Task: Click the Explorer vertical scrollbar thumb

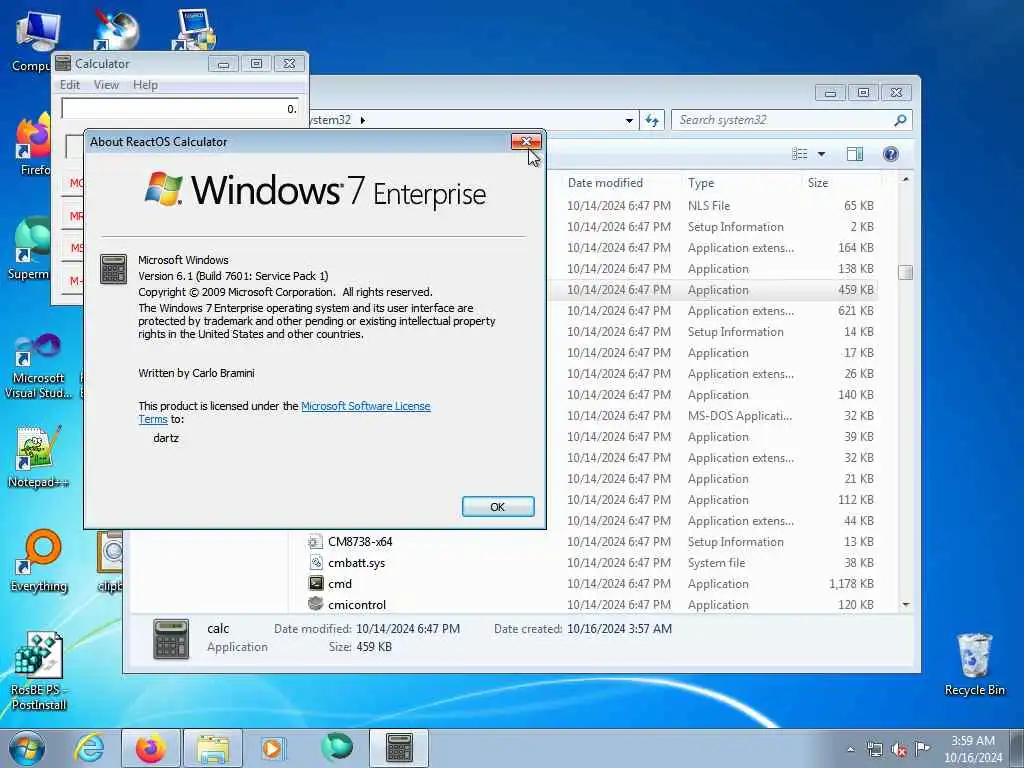Action: (905, 272)
